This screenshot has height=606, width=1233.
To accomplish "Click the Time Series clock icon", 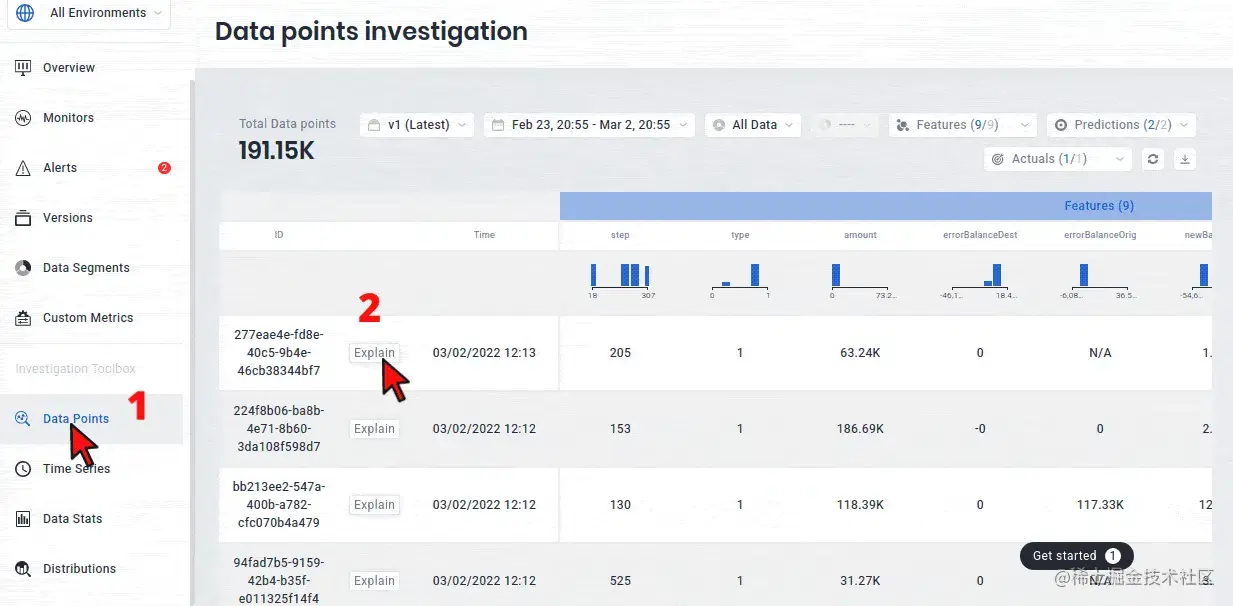I will (x=23, y=469).
